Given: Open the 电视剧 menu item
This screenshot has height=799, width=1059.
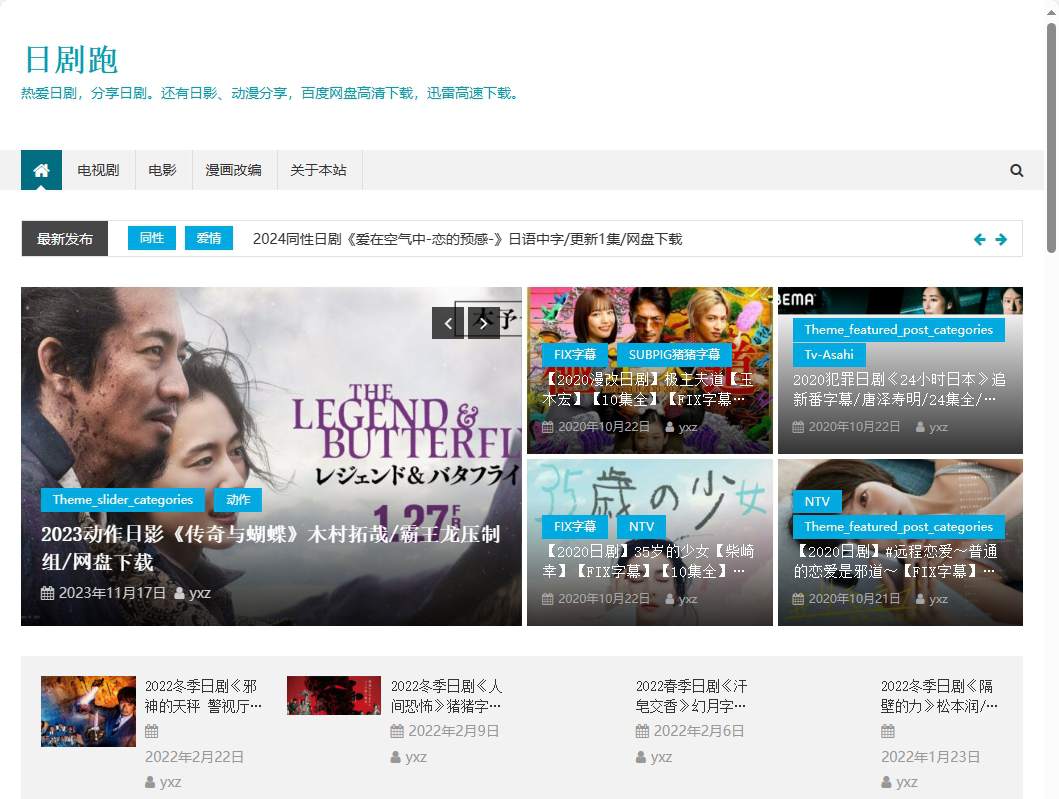Looking at the screenshot, I should click(98, 170).
